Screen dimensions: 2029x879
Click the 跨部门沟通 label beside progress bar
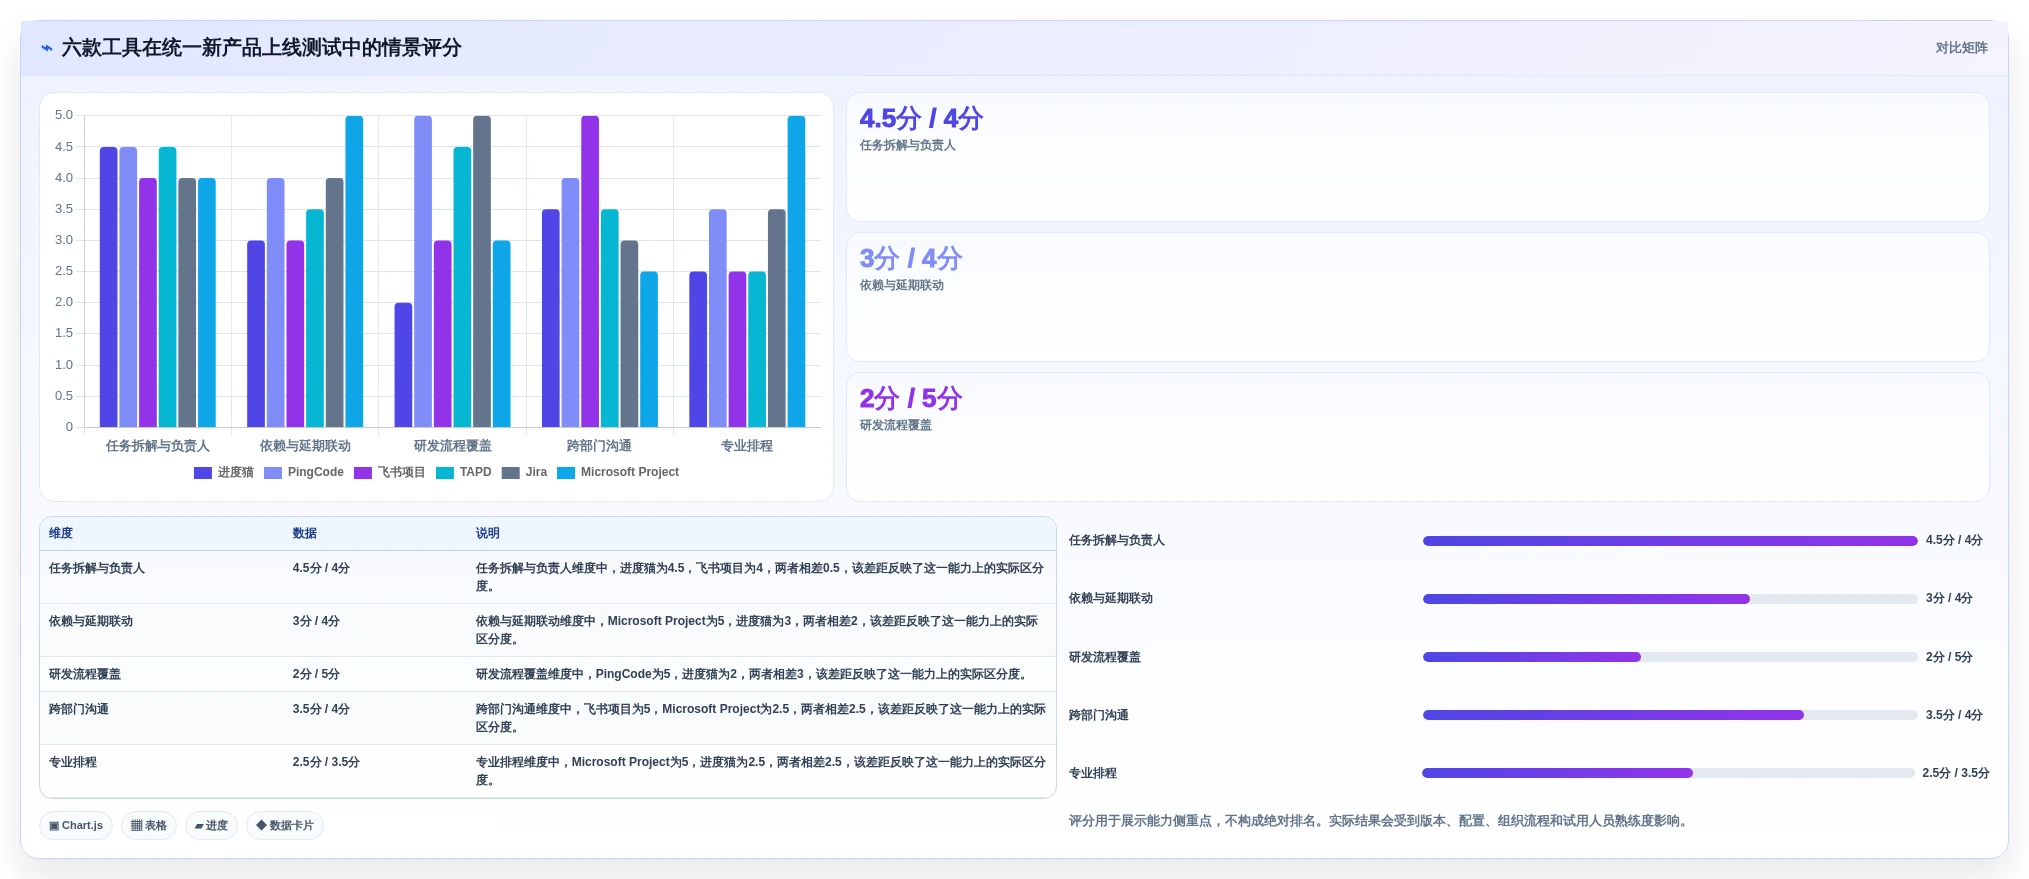pos(1099,715)
